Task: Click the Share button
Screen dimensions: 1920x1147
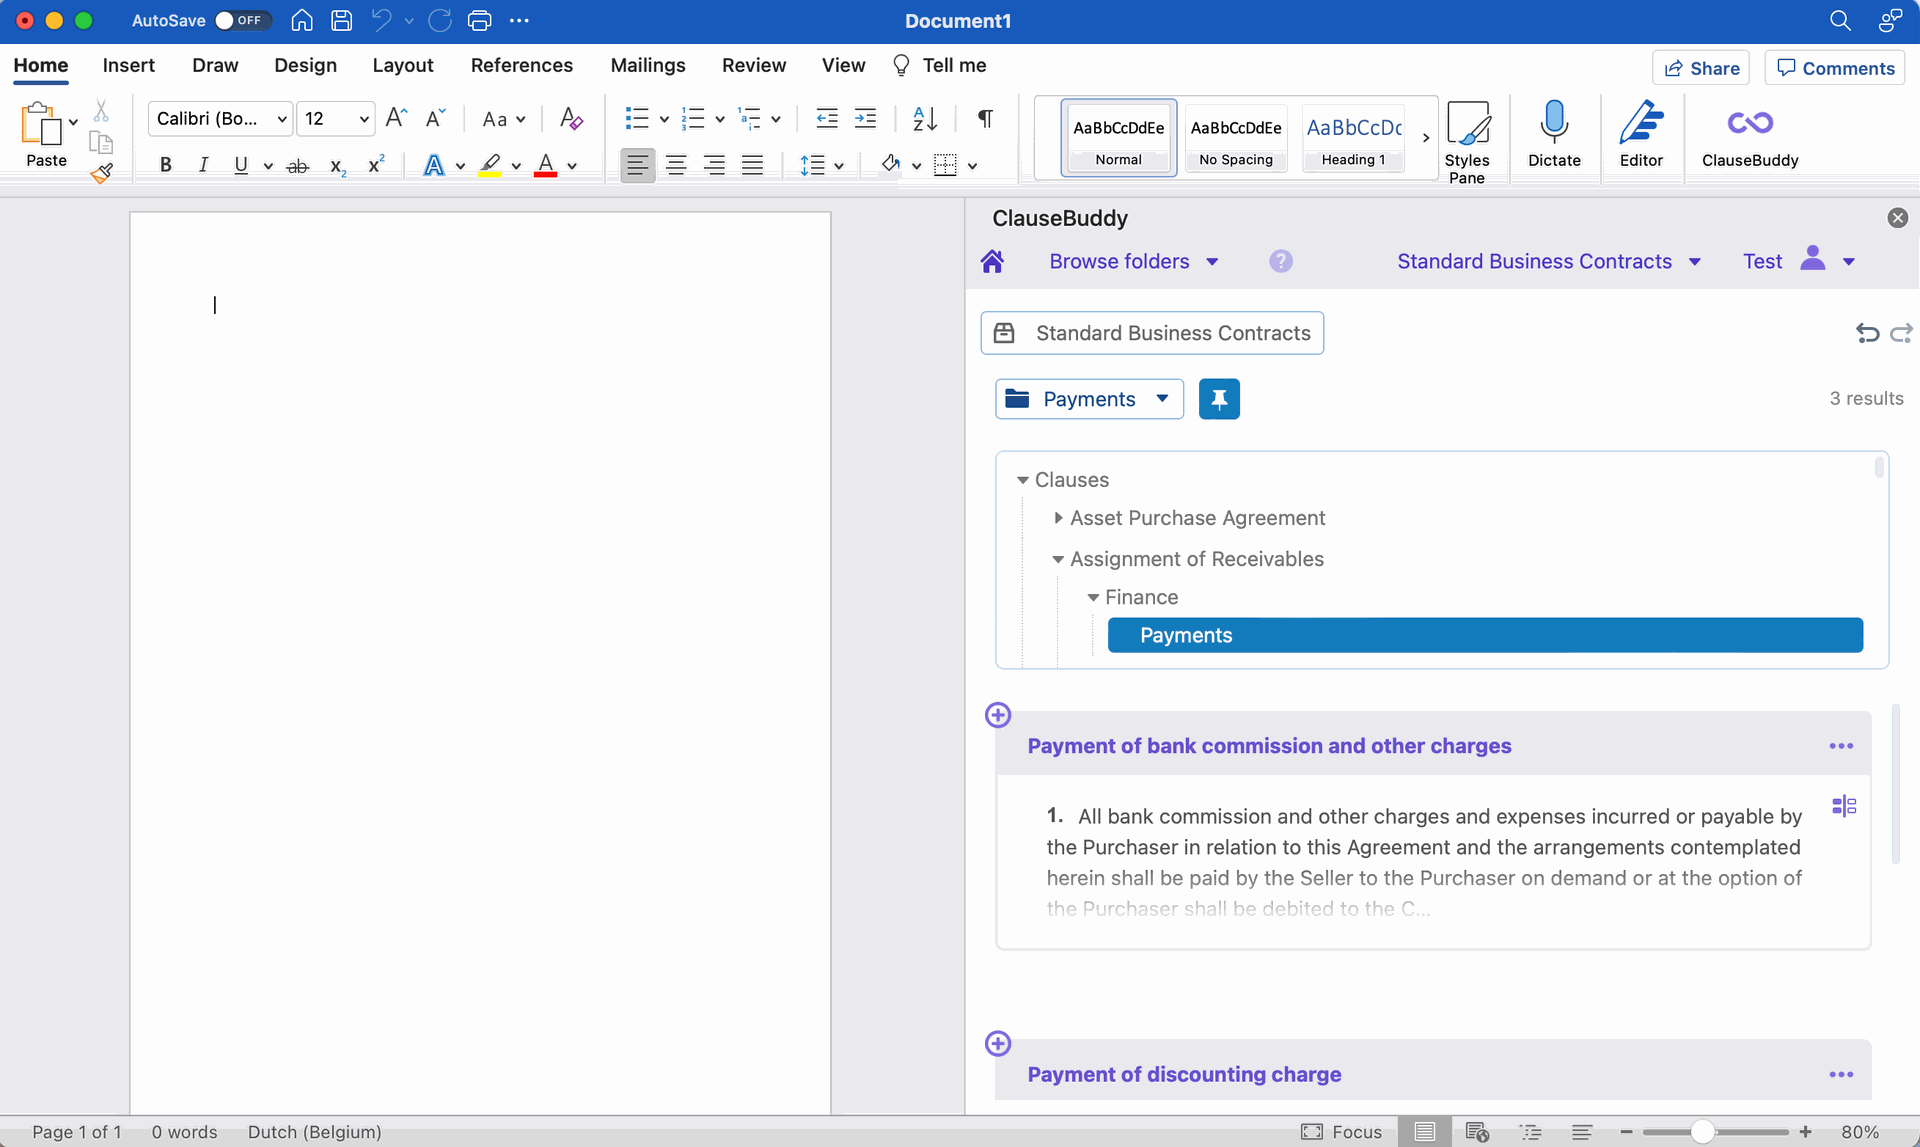Action: click(x=1701, y=68)
